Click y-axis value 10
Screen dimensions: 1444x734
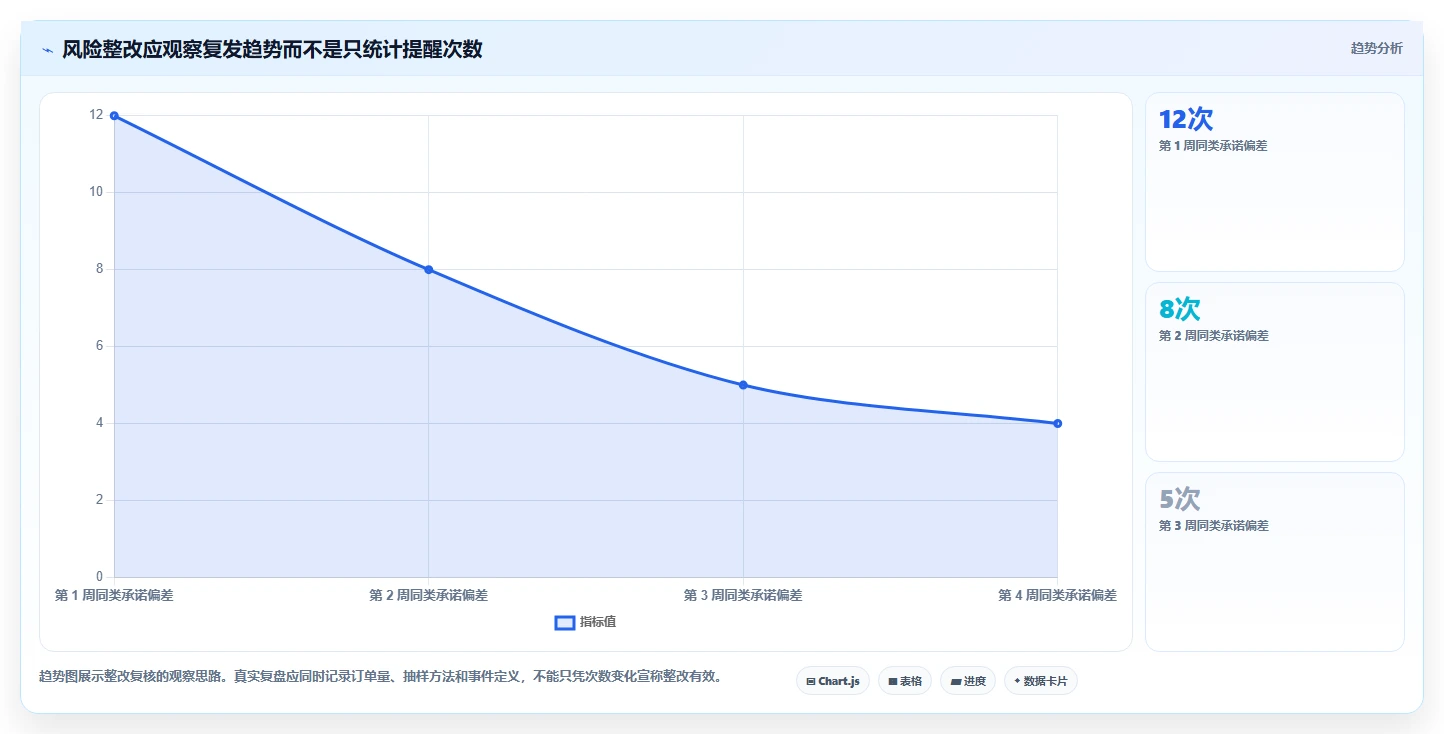96,192
